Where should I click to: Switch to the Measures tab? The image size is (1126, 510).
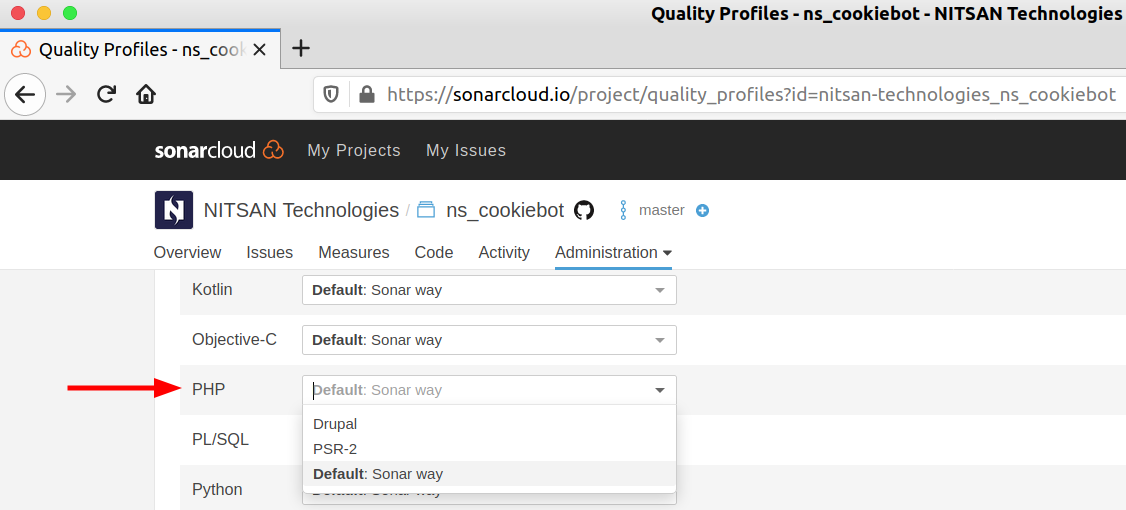point(354,252)
